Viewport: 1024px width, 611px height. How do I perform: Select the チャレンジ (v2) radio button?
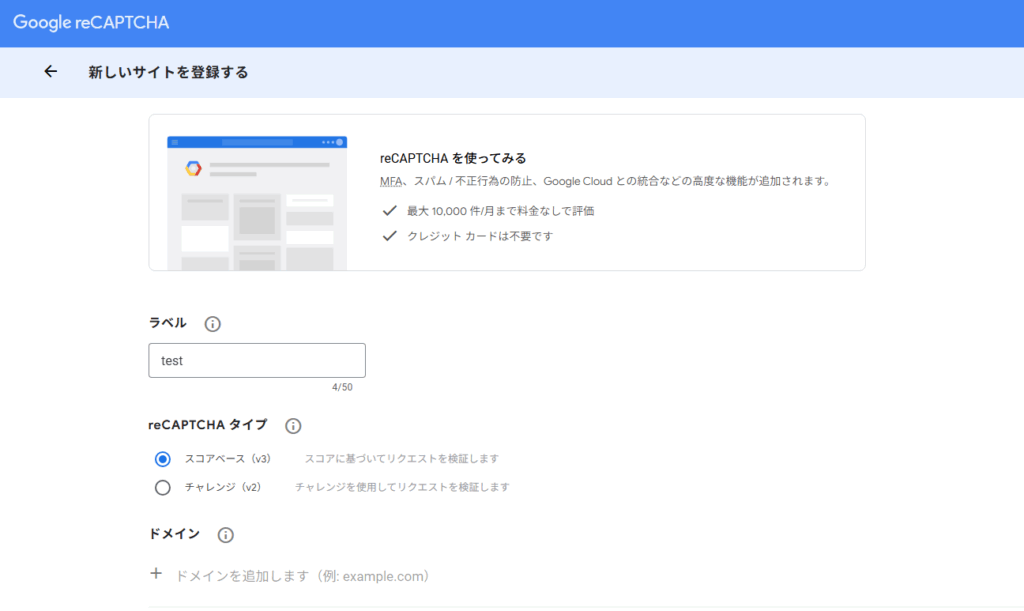click(x=163, y=488)
